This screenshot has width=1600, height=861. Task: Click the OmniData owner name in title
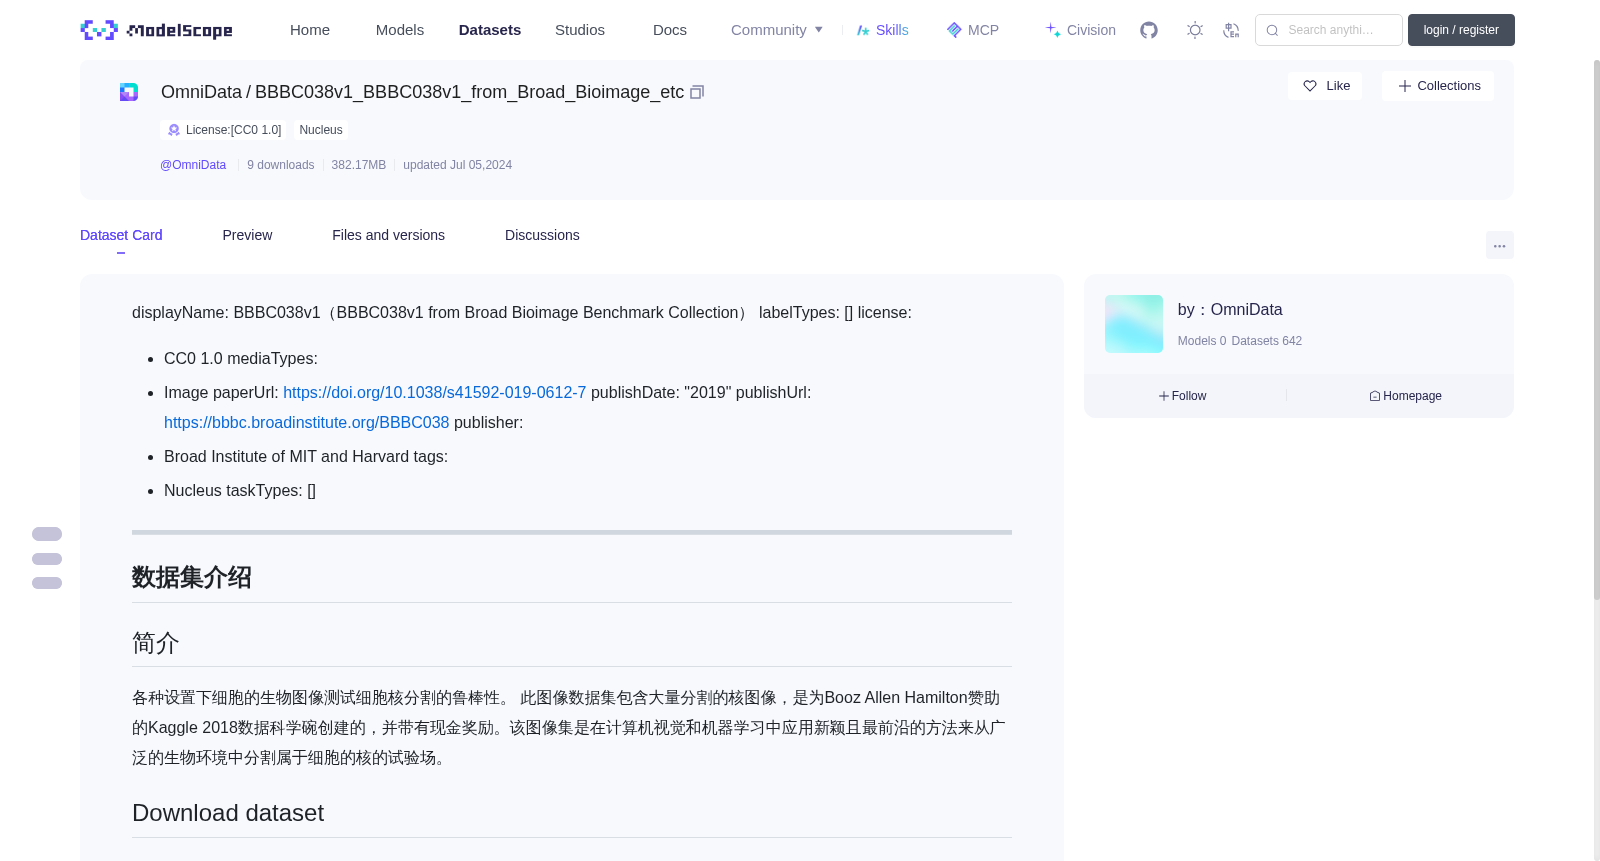point(201,92)
